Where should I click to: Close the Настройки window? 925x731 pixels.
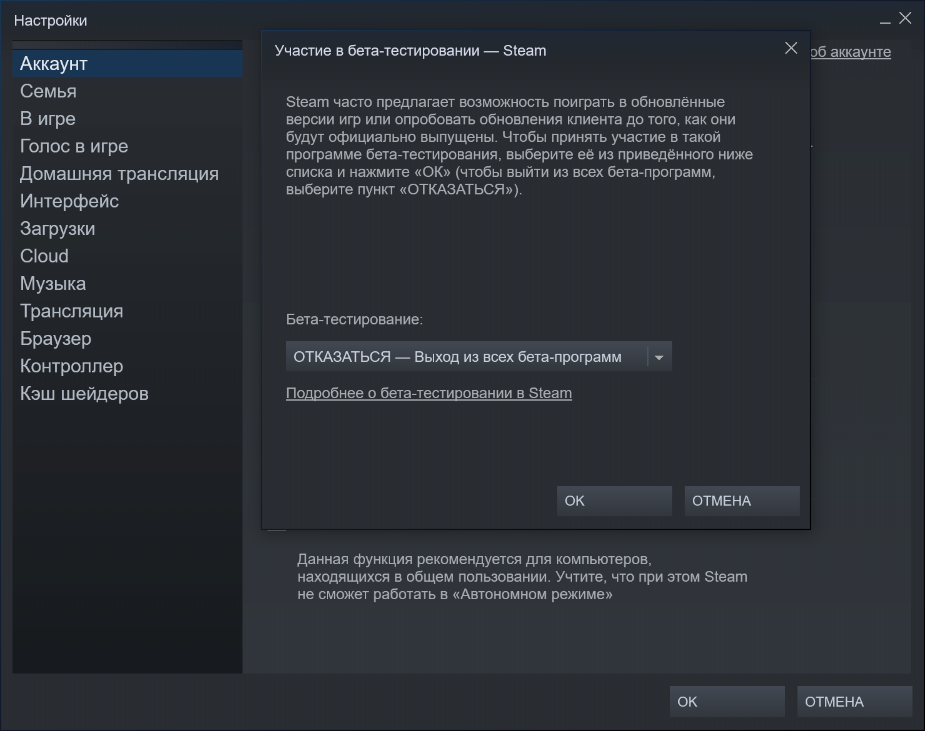point(905,18)
